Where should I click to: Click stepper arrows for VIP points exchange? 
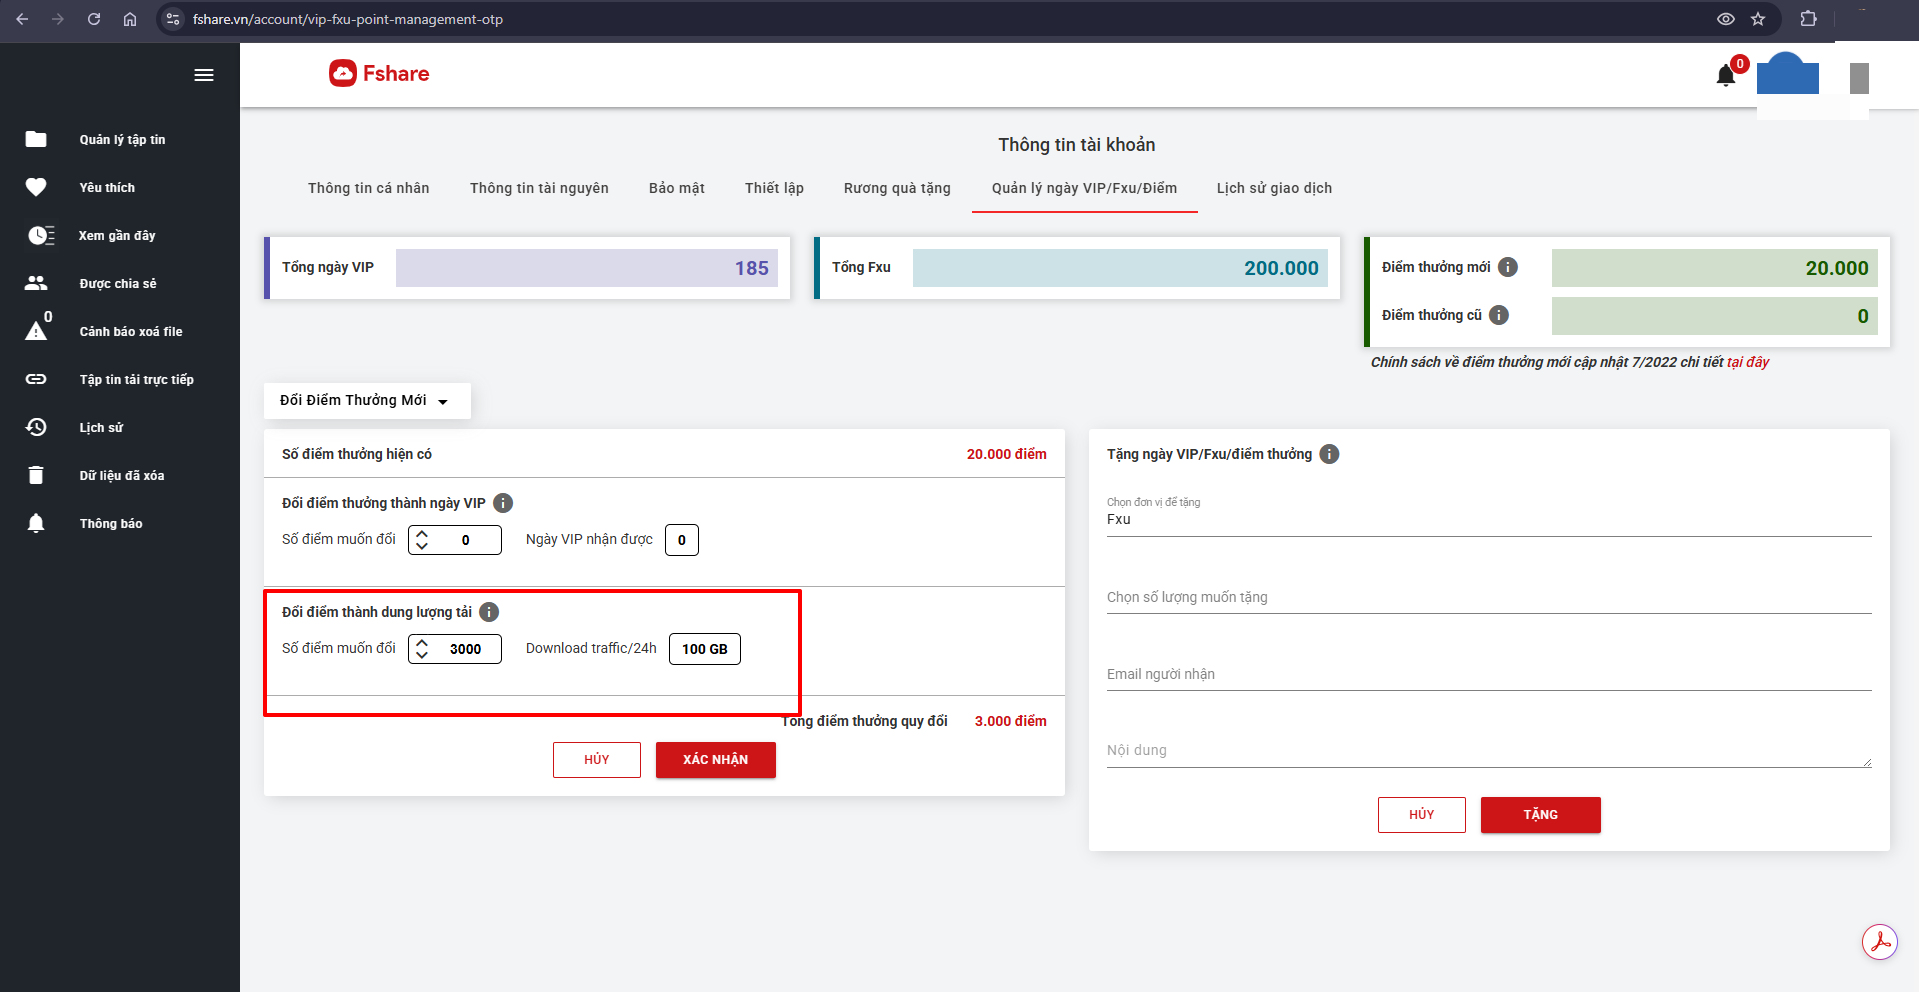[x=422, y=540]
